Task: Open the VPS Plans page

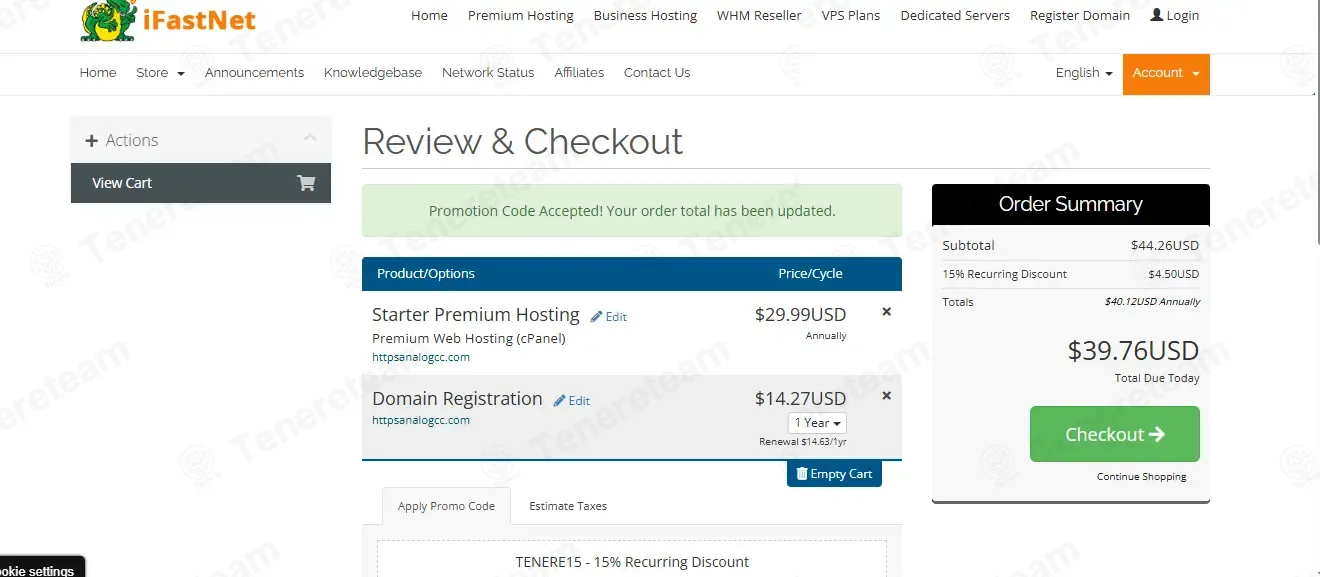Action: [x=851, y=15]
